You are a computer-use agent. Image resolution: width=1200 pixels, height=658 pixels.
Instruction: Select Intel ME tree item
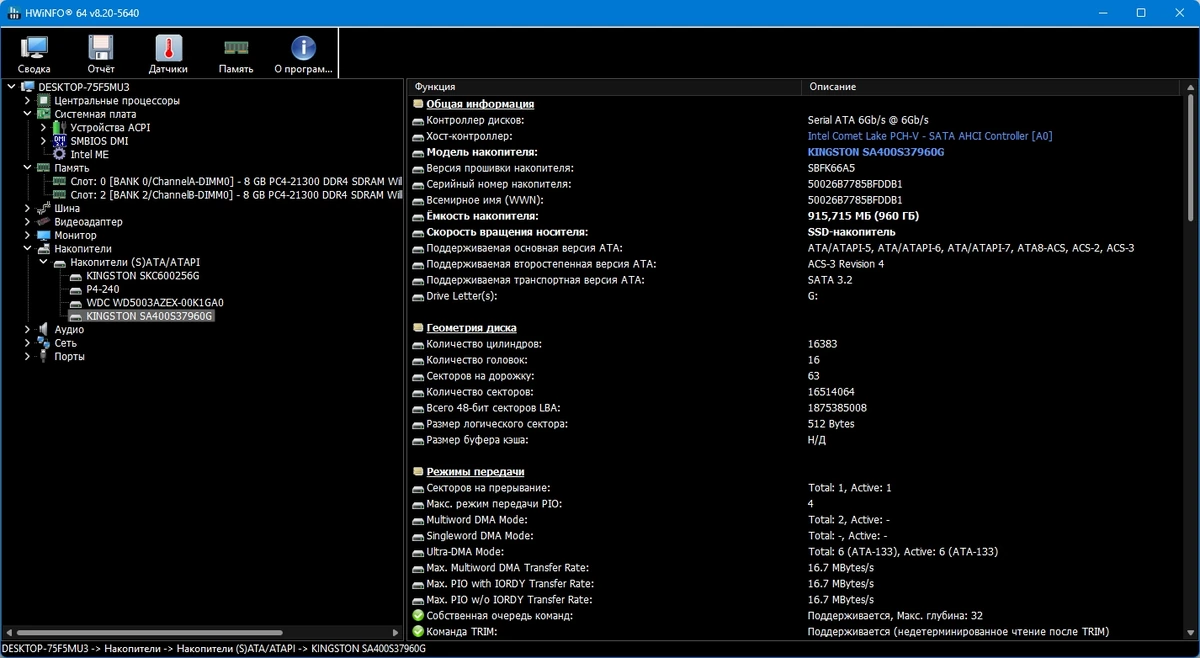[x=89, y=155]
